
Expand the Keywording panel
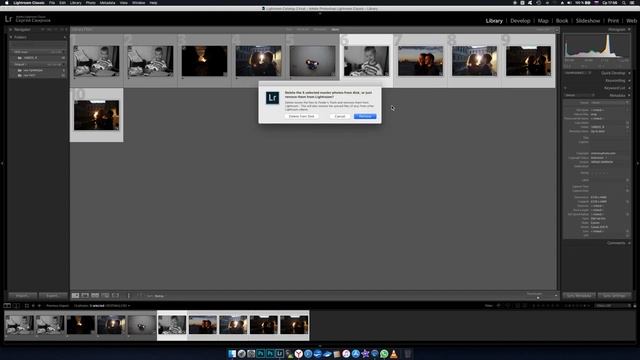point(629,80)
